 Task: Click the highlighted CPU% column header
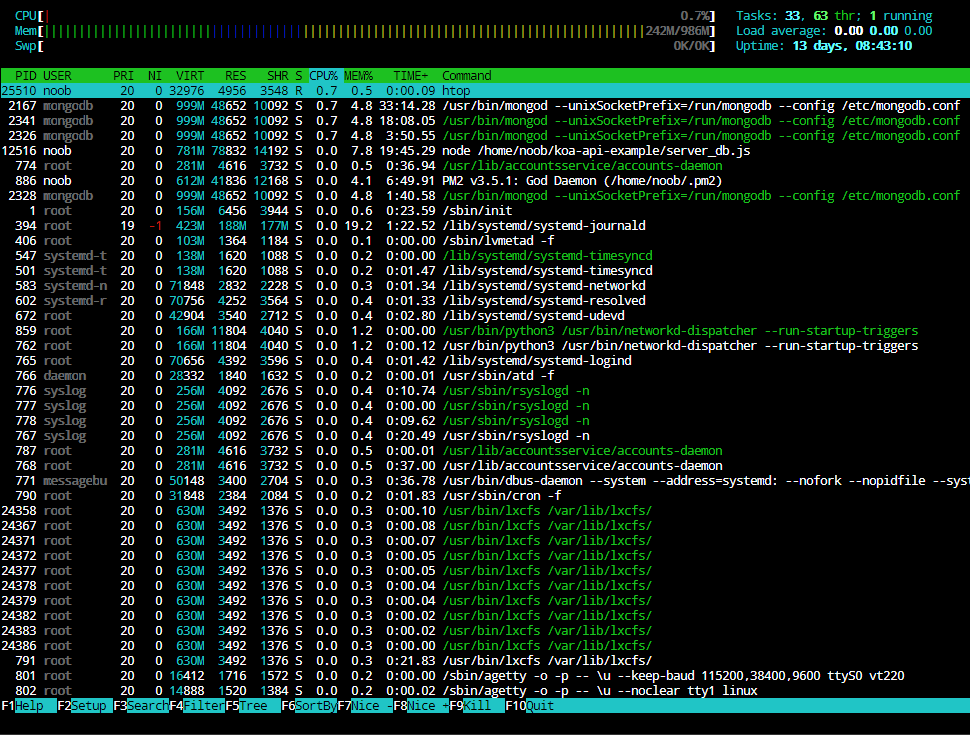coord(324,75)
